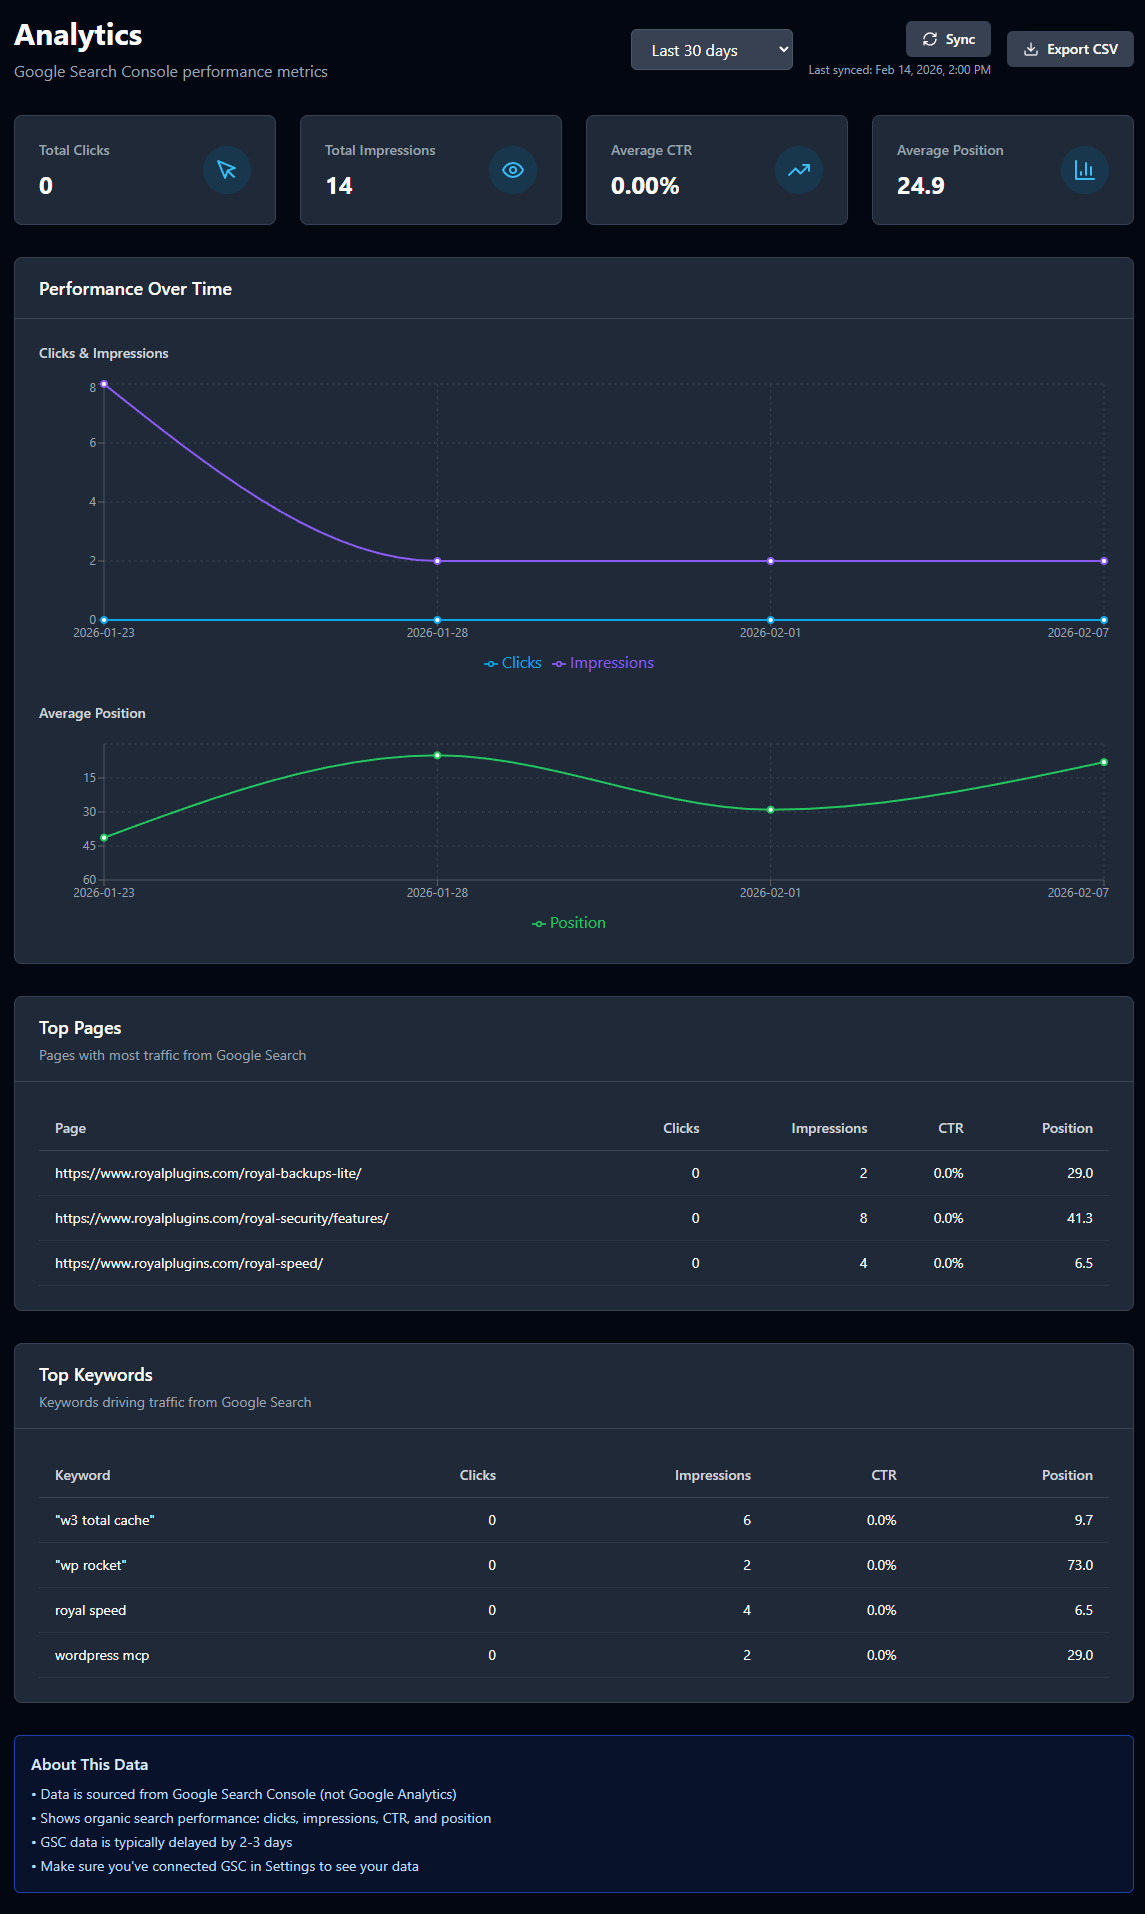Expand the date filter chevron
Image resolution: width=1145 pixels, height=1914 pixels.
pos(785,49)
